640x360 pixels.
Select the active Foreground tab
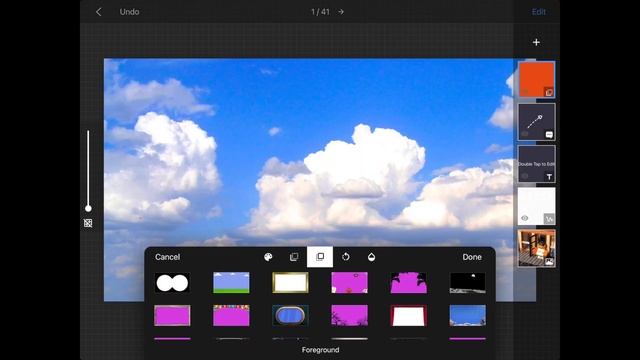(x=320, y=257)
